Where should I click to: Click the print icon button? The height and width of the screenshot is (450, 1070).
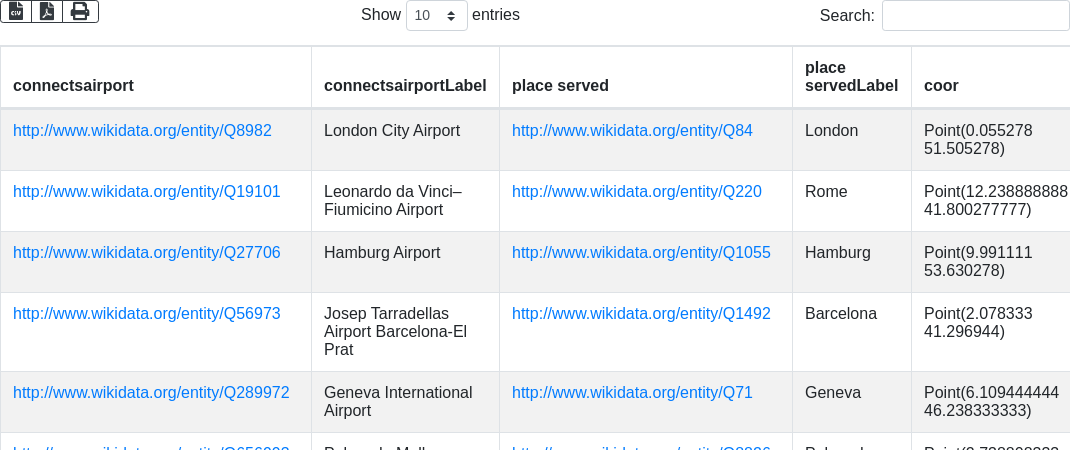(80, 11)
